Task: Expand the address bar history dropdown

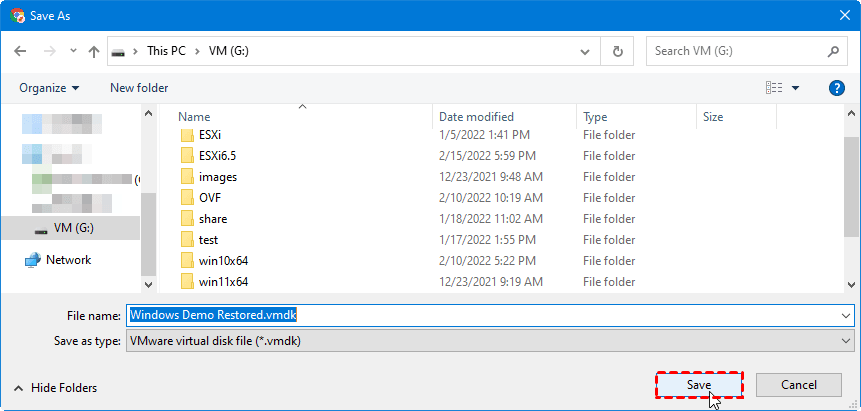Action: click(x=585, y=51)
